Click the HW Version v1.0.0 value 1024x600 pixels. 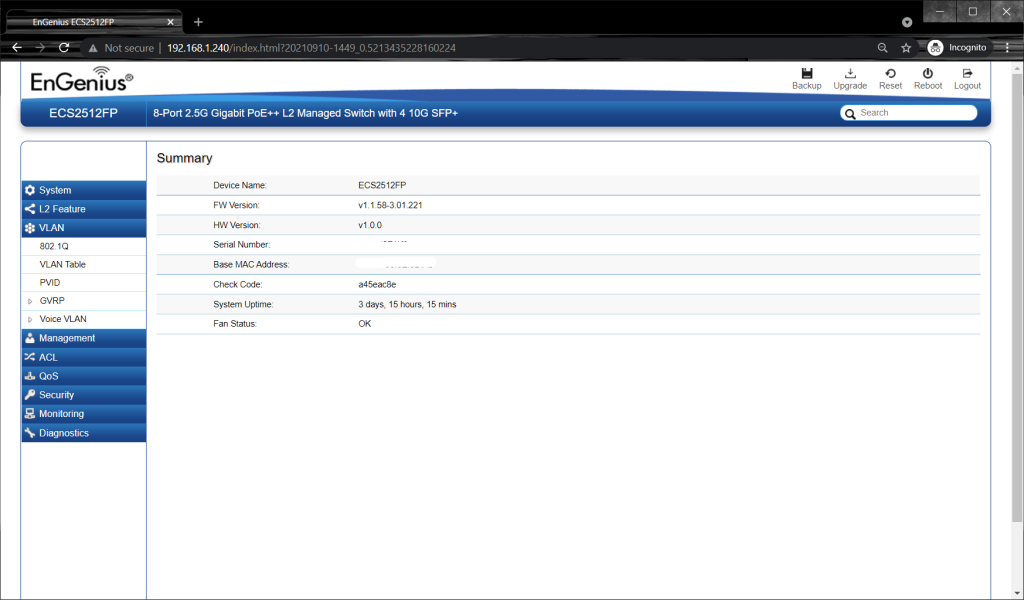pyautogui.click(x=370, y=225)
